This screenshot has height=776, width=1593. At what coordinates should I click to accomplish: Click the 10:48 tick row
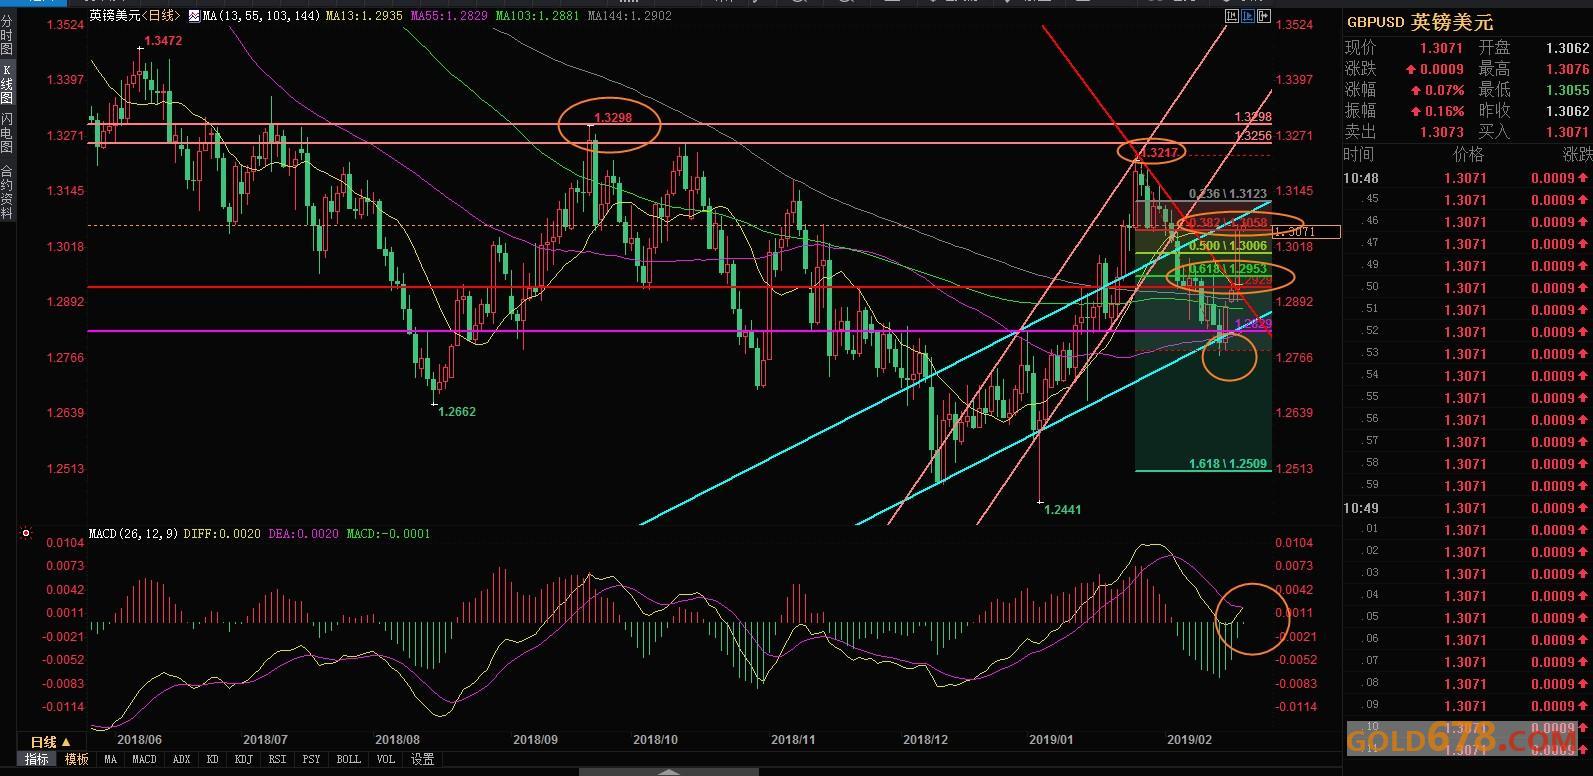pos(1468,178)
